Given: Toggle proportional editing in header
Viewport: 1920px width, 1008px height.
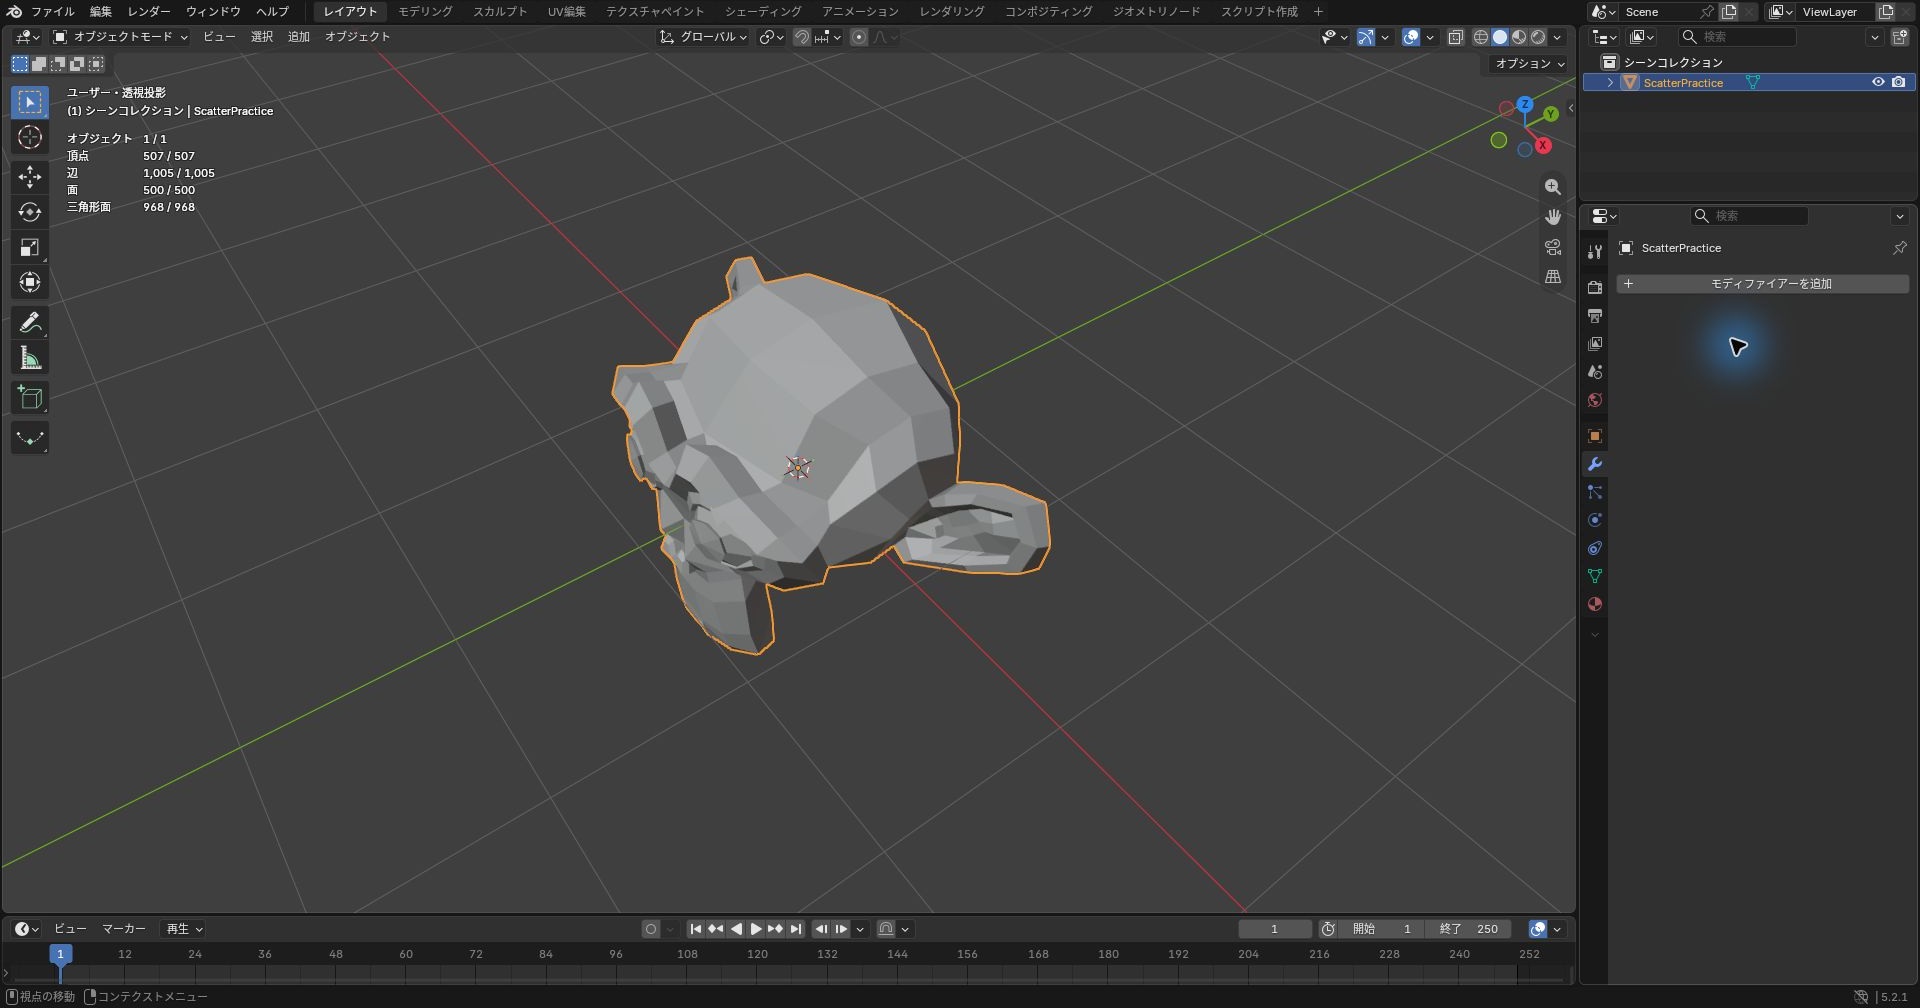Looking at the screenshot, I should (859, 37).
